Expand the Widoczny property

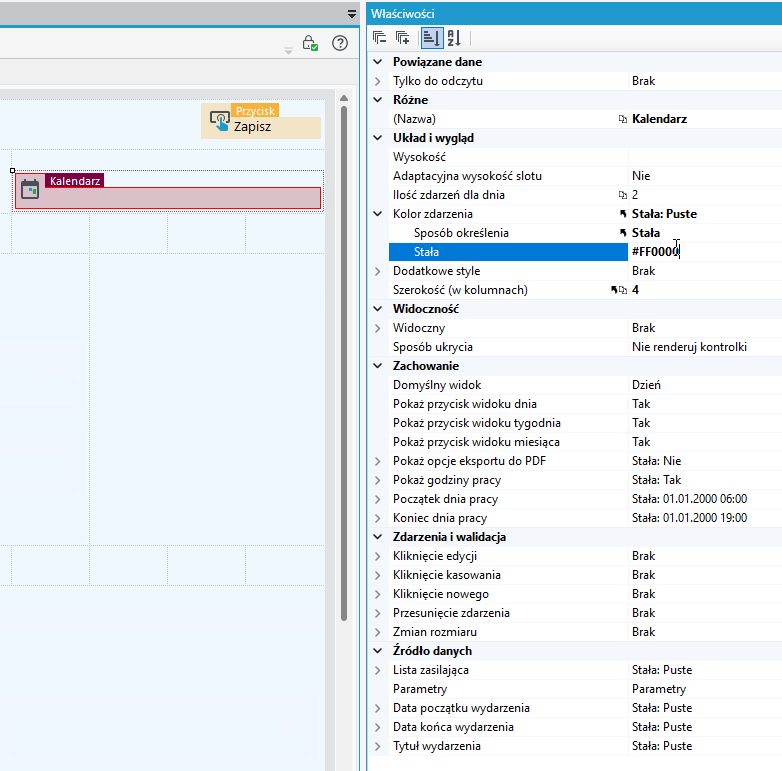pos(378,328)
